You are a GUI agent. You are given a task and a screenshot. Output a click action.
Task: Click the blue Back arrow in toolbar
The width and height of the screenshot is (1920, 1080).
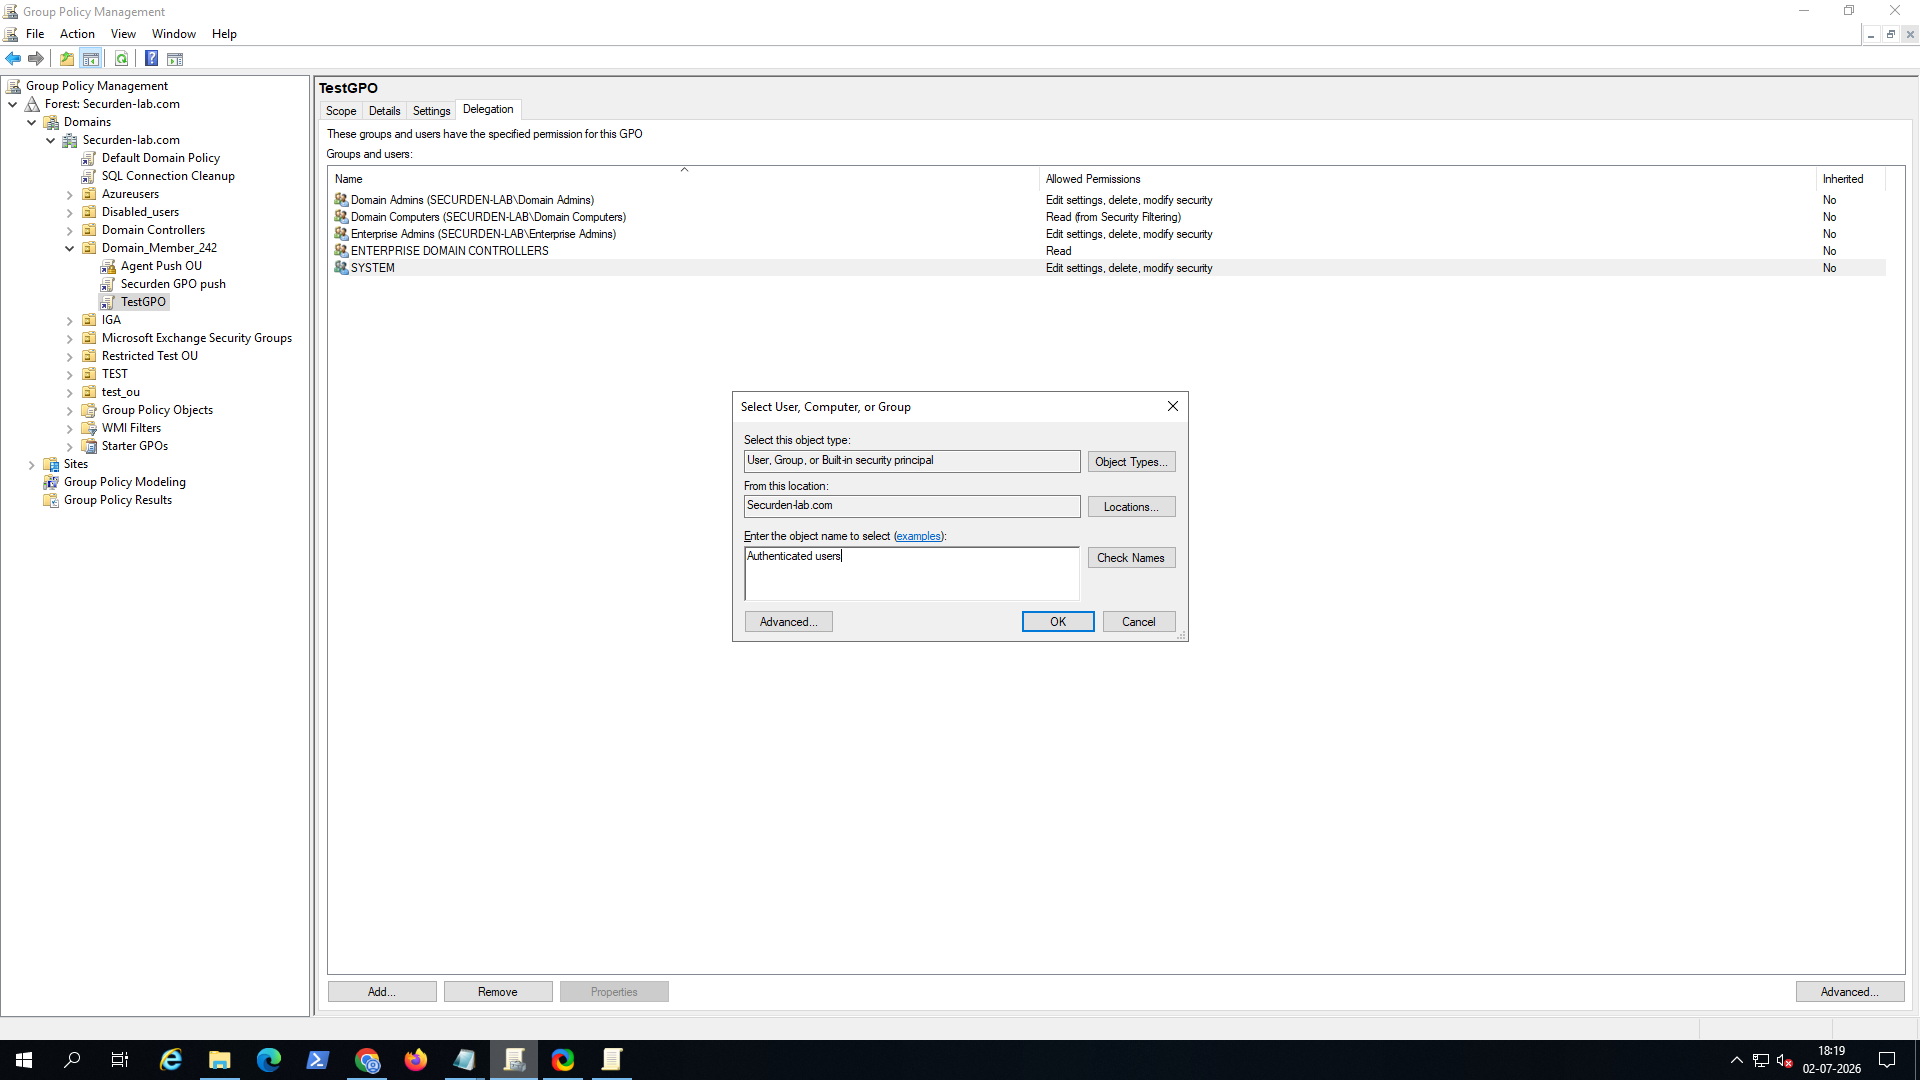[13, 59]
